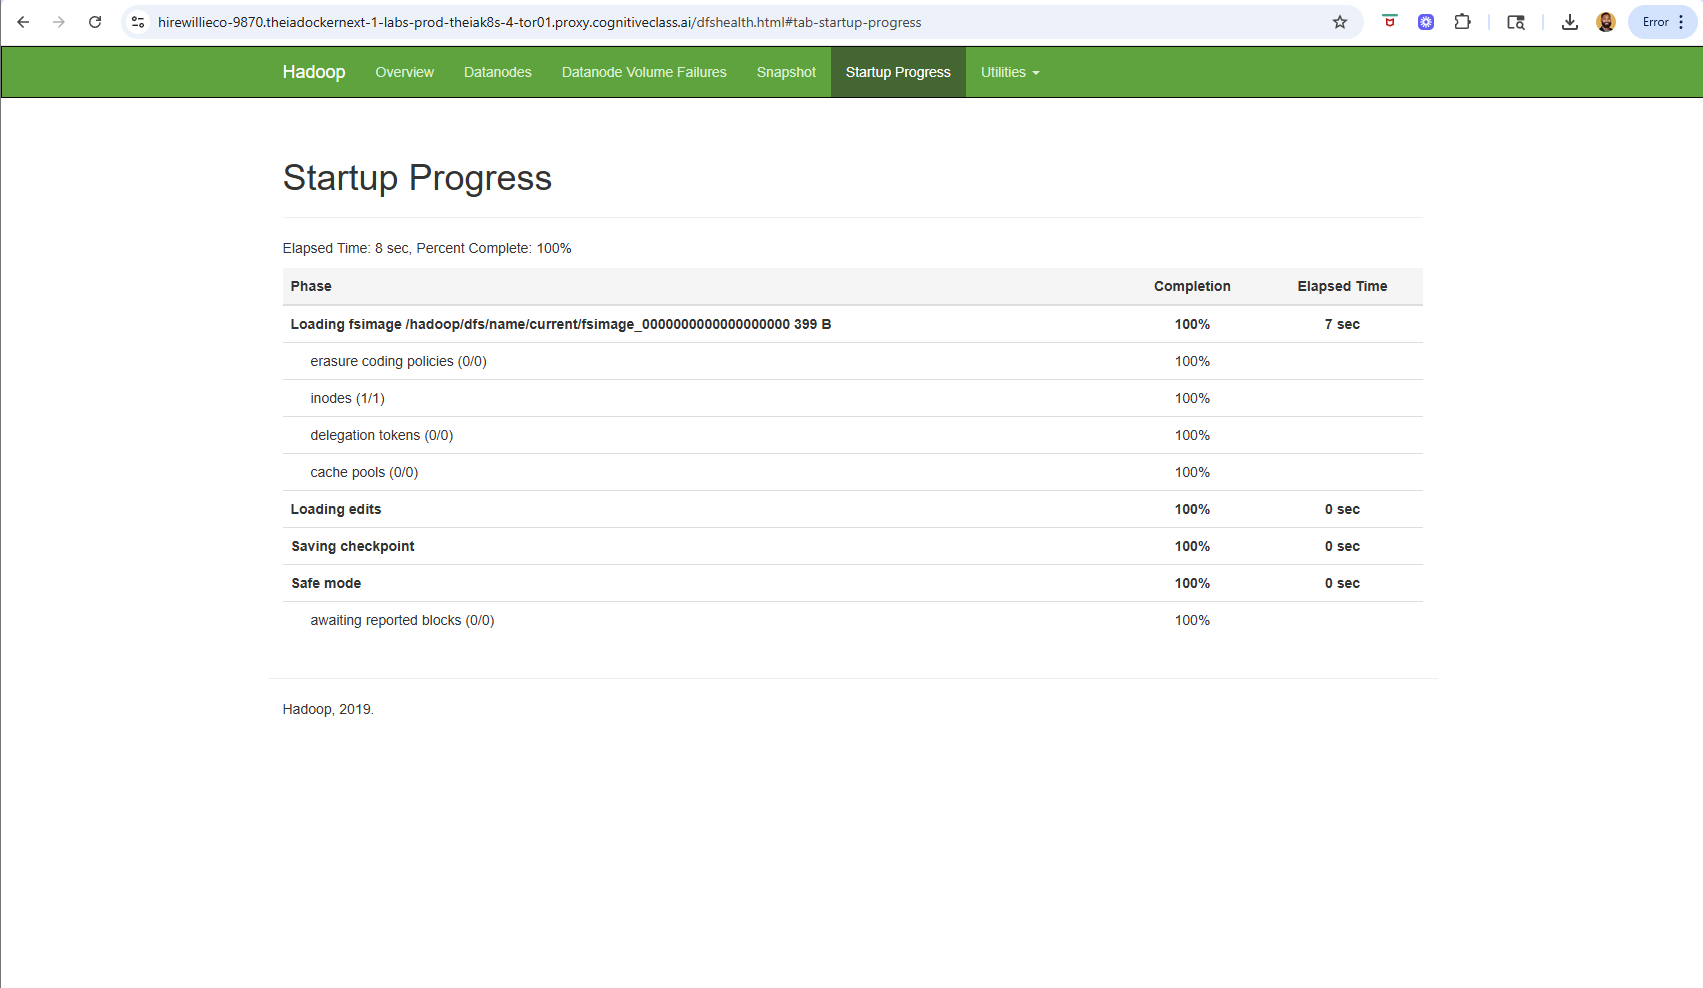Click the browser back arrow
This screenshot has width=1703, height=988.
click(23, 22)
